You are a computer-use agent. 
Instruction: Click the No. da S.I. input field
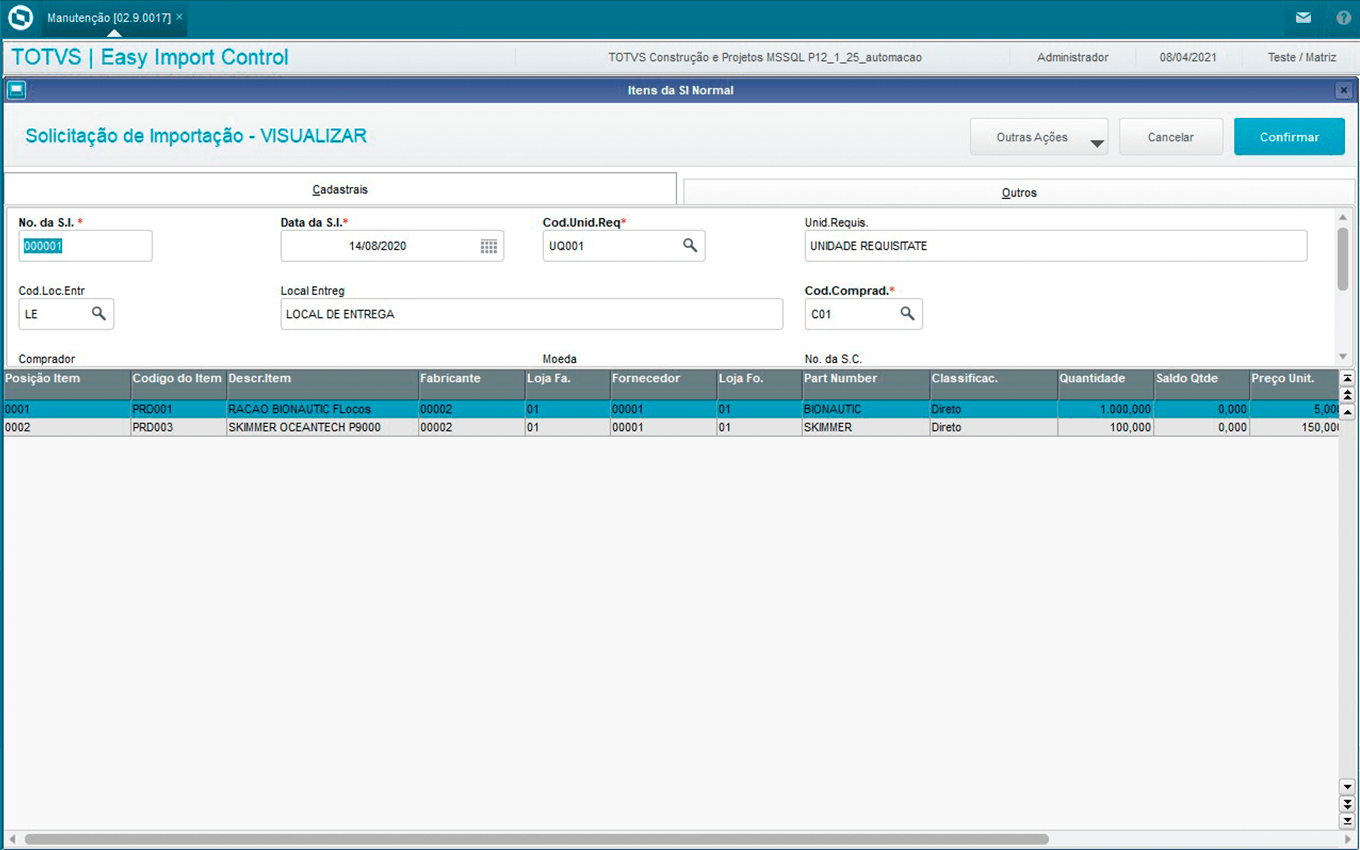point(85,246)
